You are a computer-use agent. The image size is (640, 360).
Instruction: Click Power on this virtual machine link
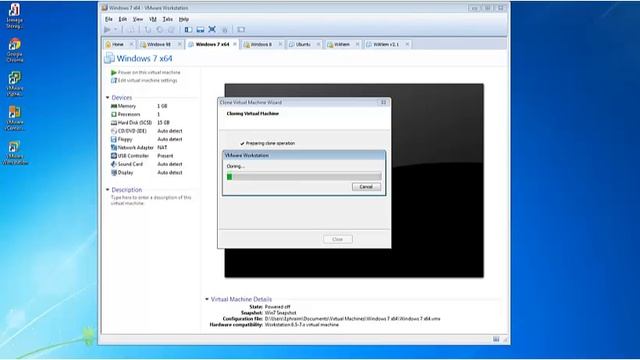pos(149,72)
